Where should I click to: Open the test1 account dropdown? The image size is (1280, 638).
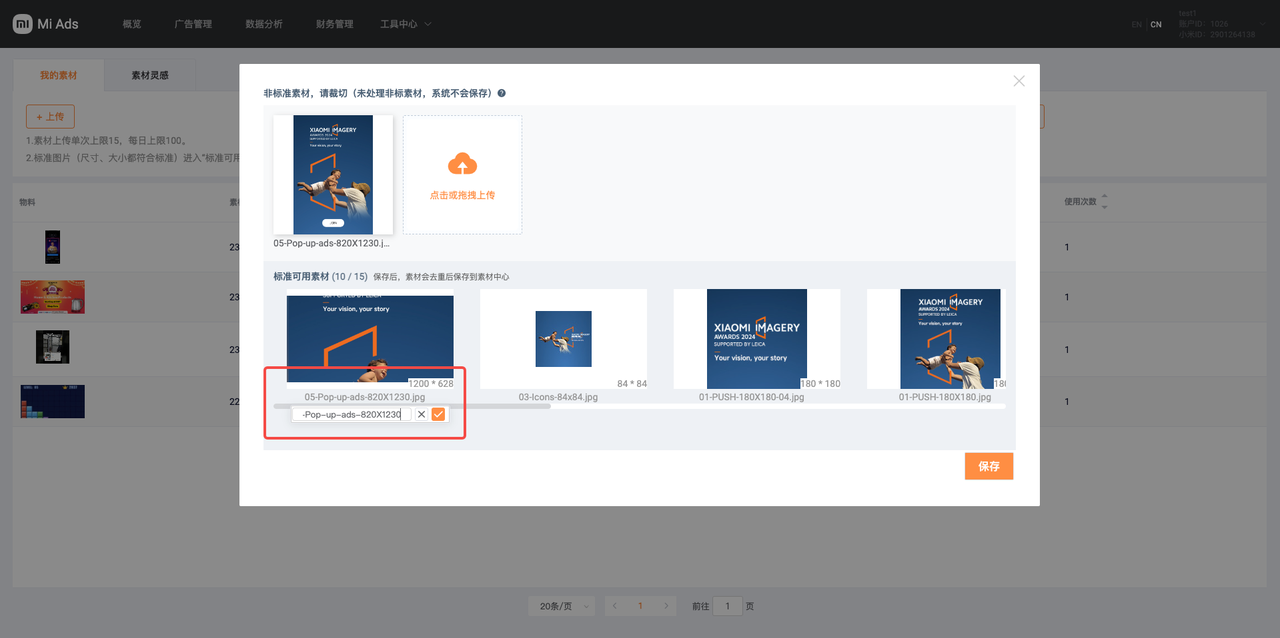(1216, 24)
